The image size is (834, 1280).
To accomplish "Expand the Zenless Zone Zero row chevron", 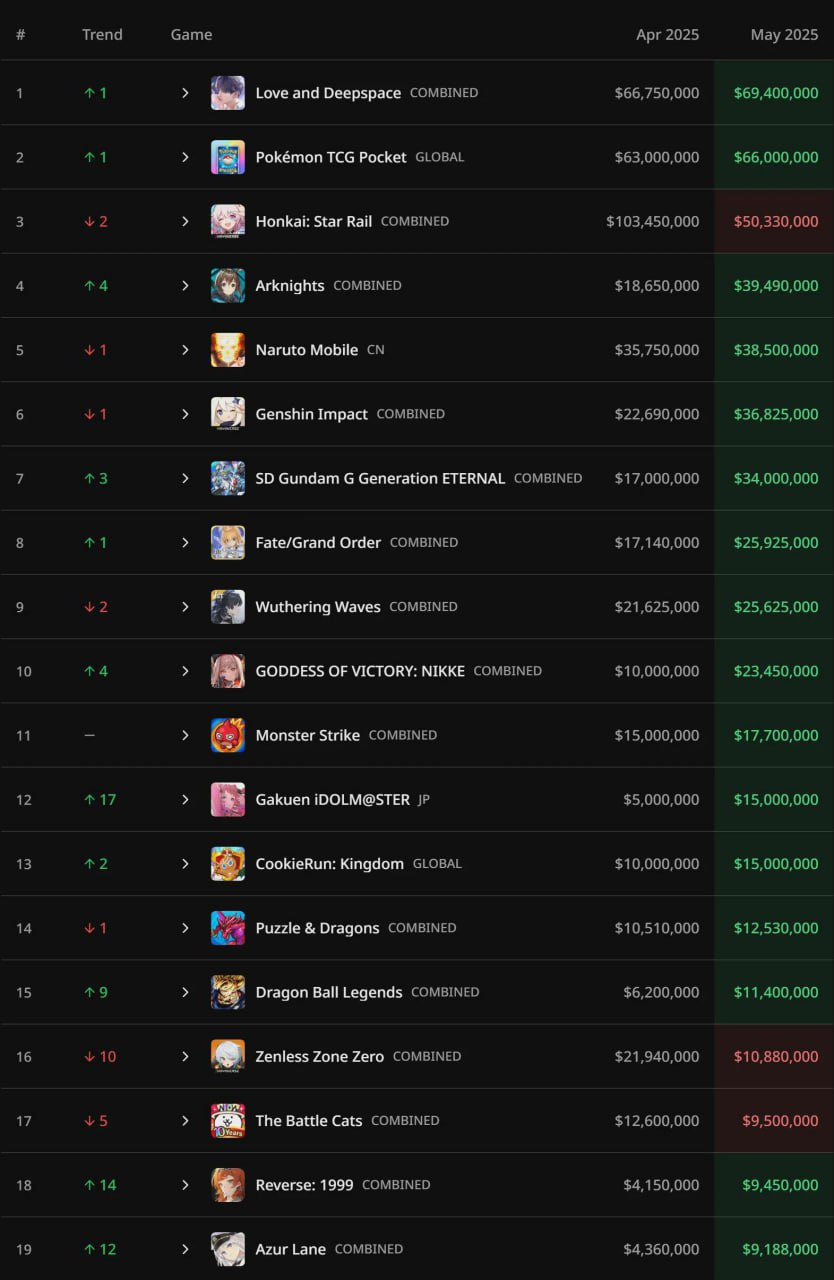I will pos(185,1056).
